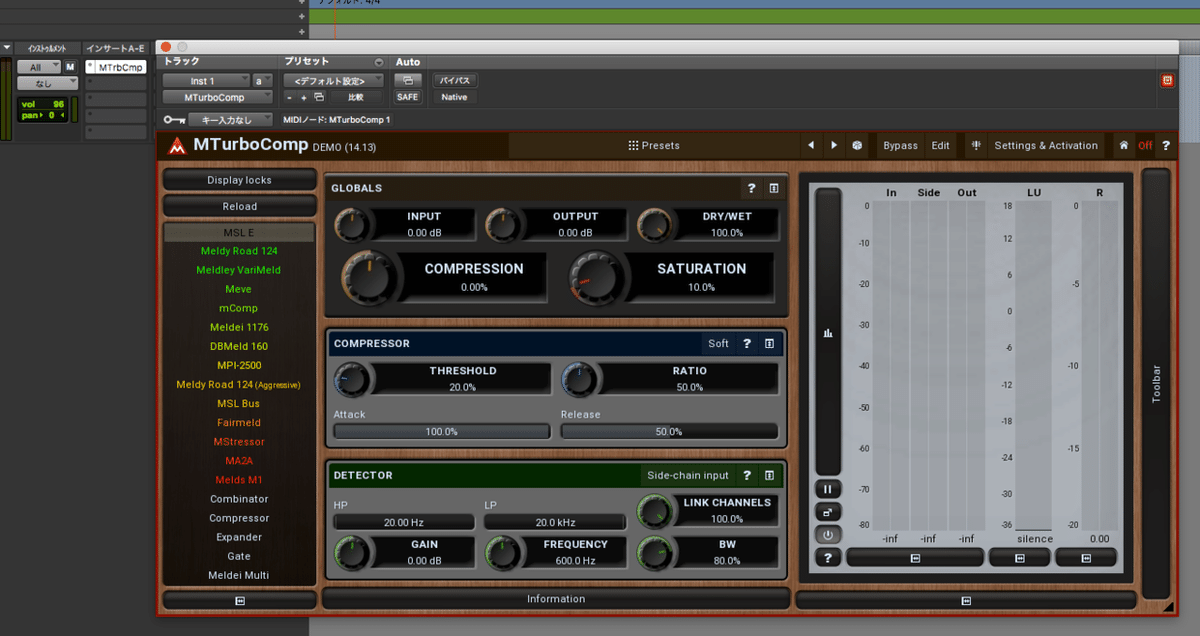
Task: Click the Release slider at 50.0%
Action: tap(669, 432)
